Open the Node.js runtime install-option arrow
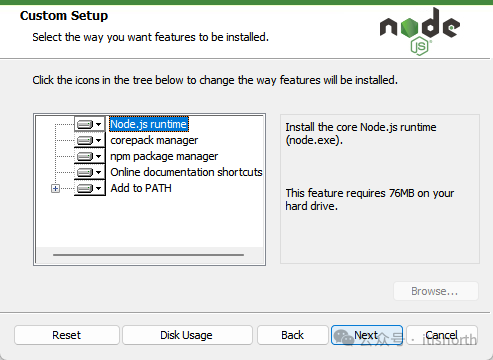 tap(98, 125)
